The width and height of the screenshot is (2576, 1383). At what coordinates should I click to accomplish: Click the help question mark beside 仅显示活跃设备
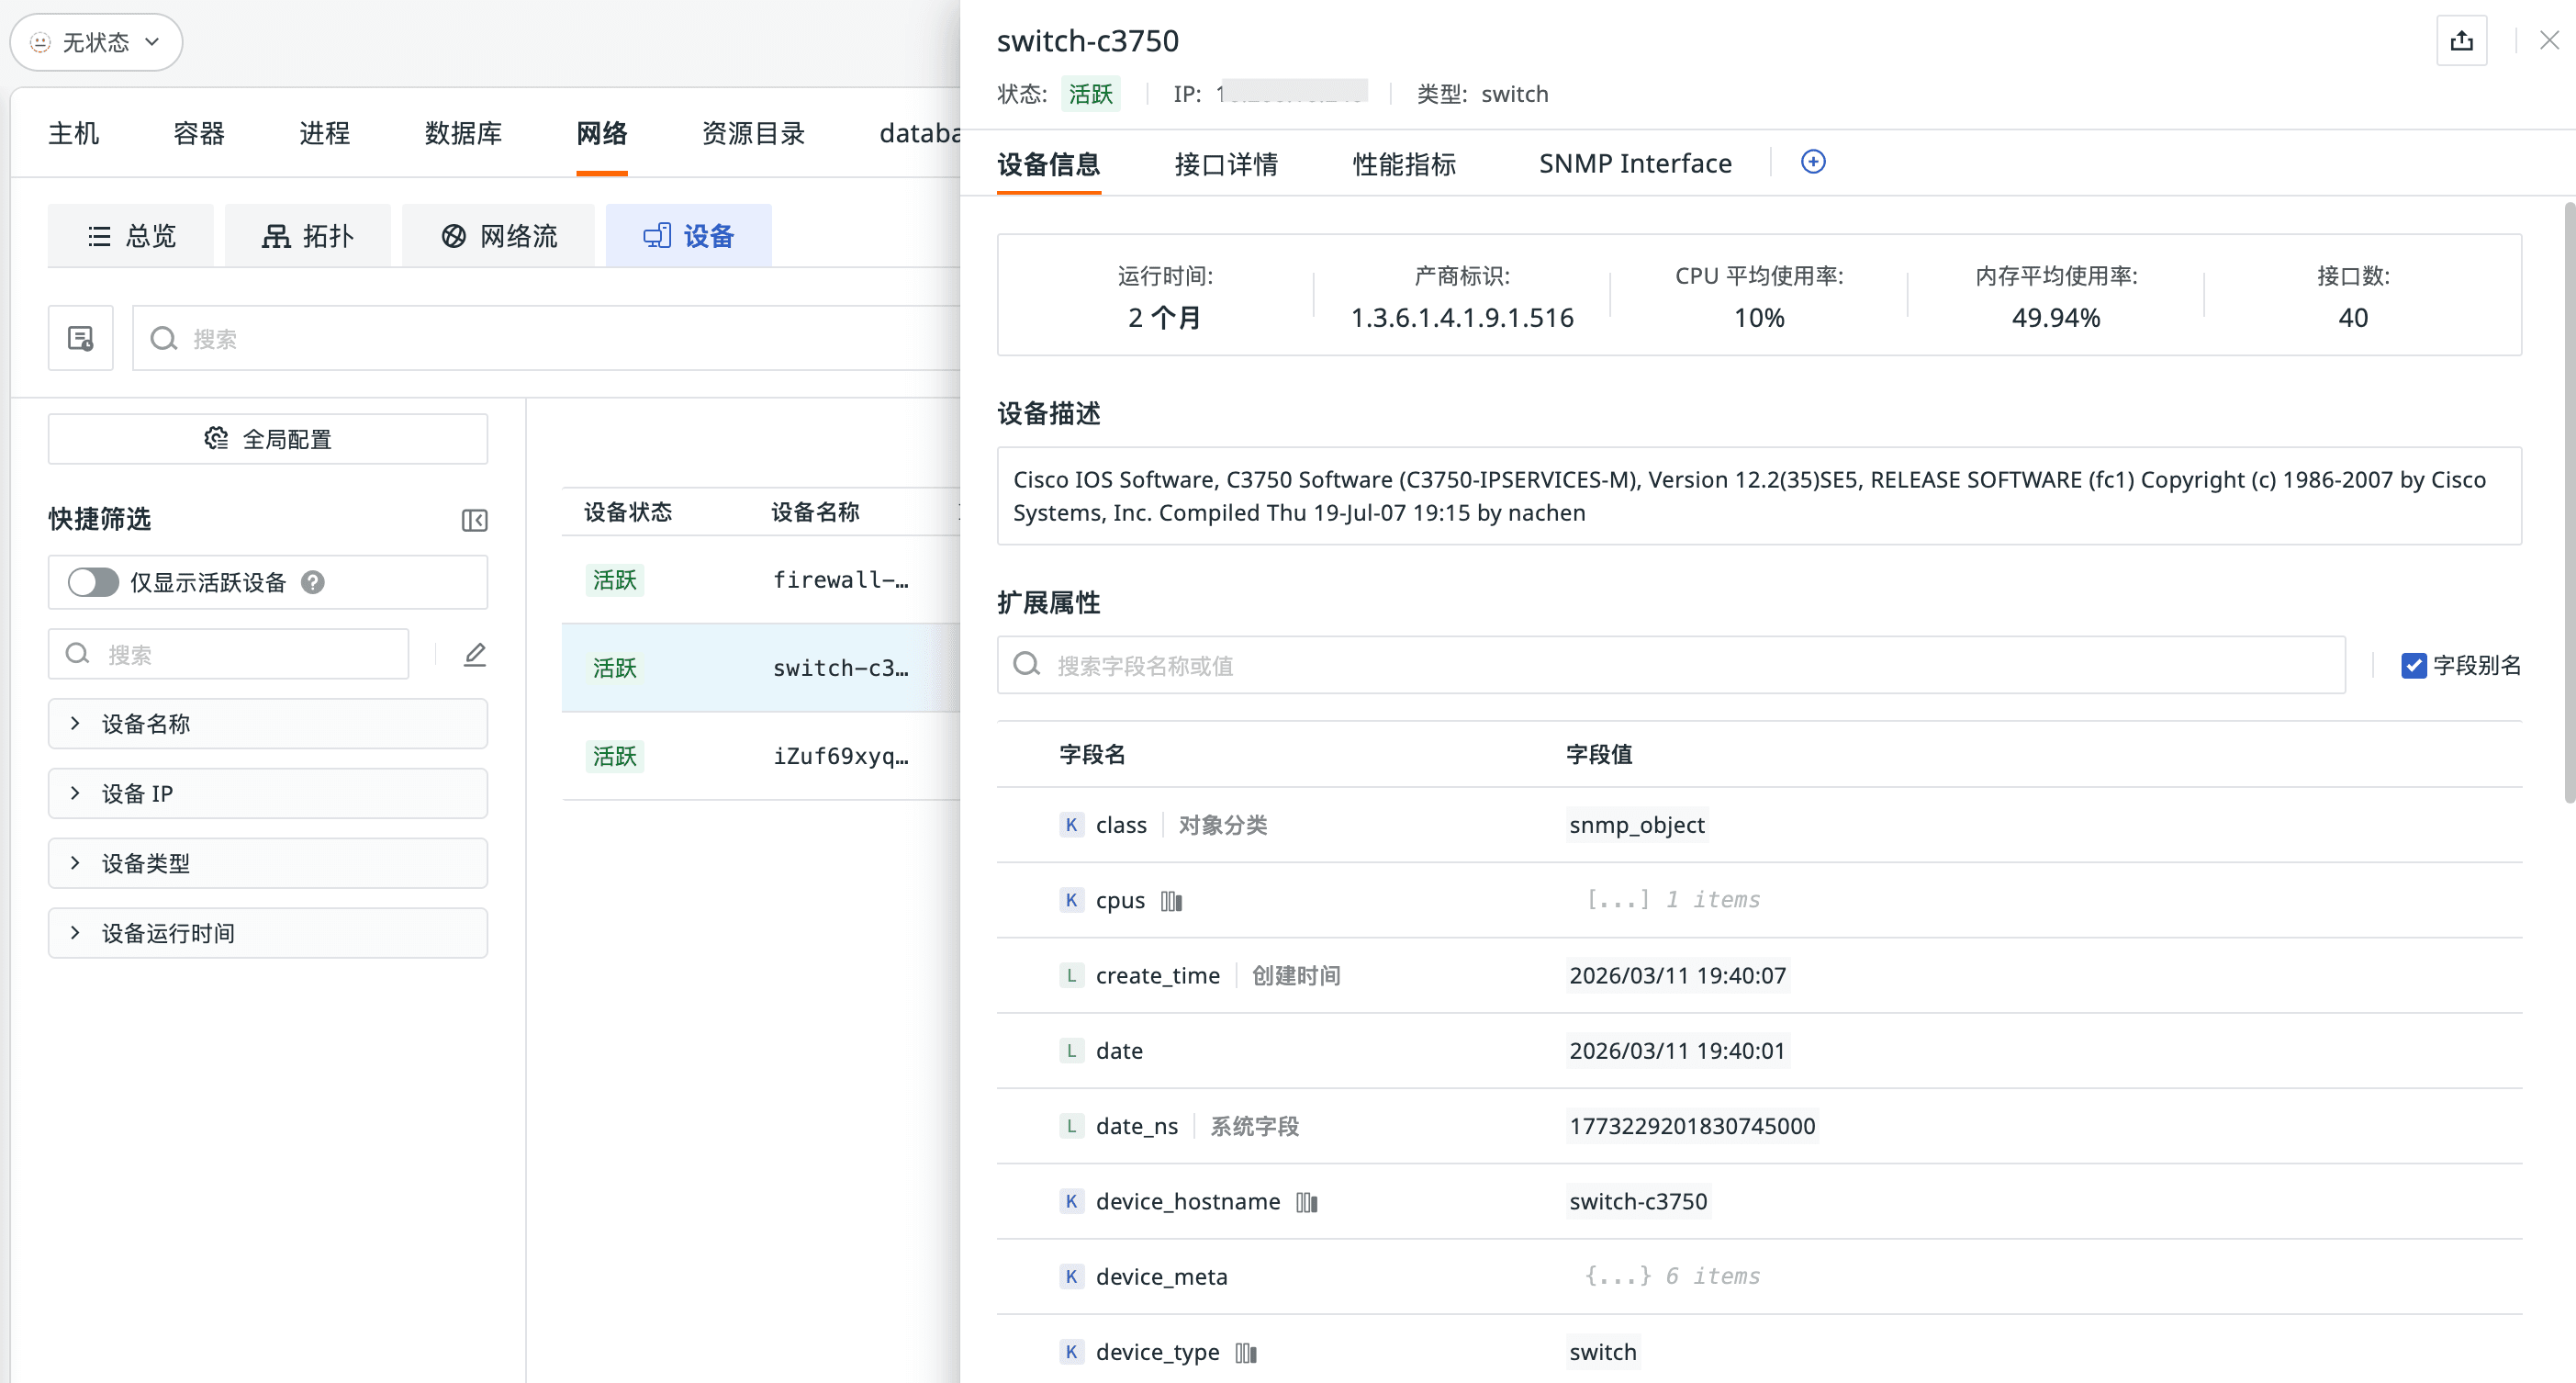point(313,582)
